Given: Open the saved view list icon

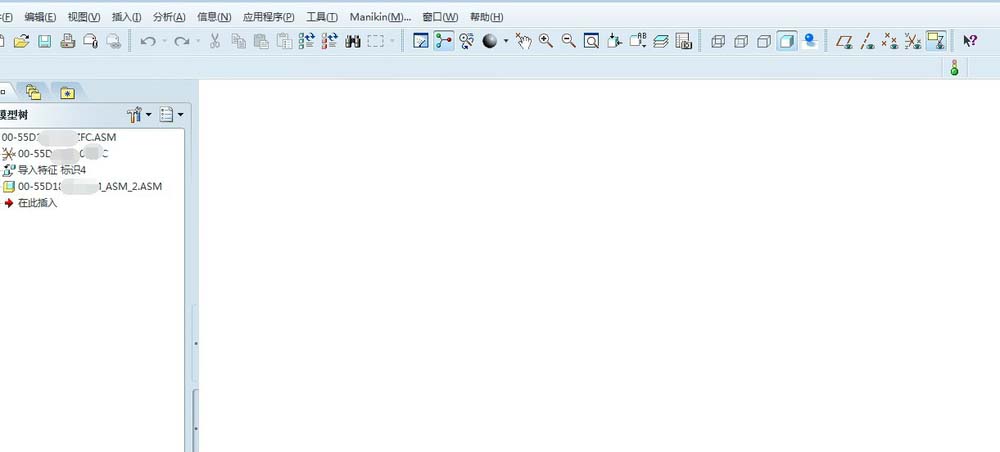Looking at the screenshot, I should click(638, 41).
